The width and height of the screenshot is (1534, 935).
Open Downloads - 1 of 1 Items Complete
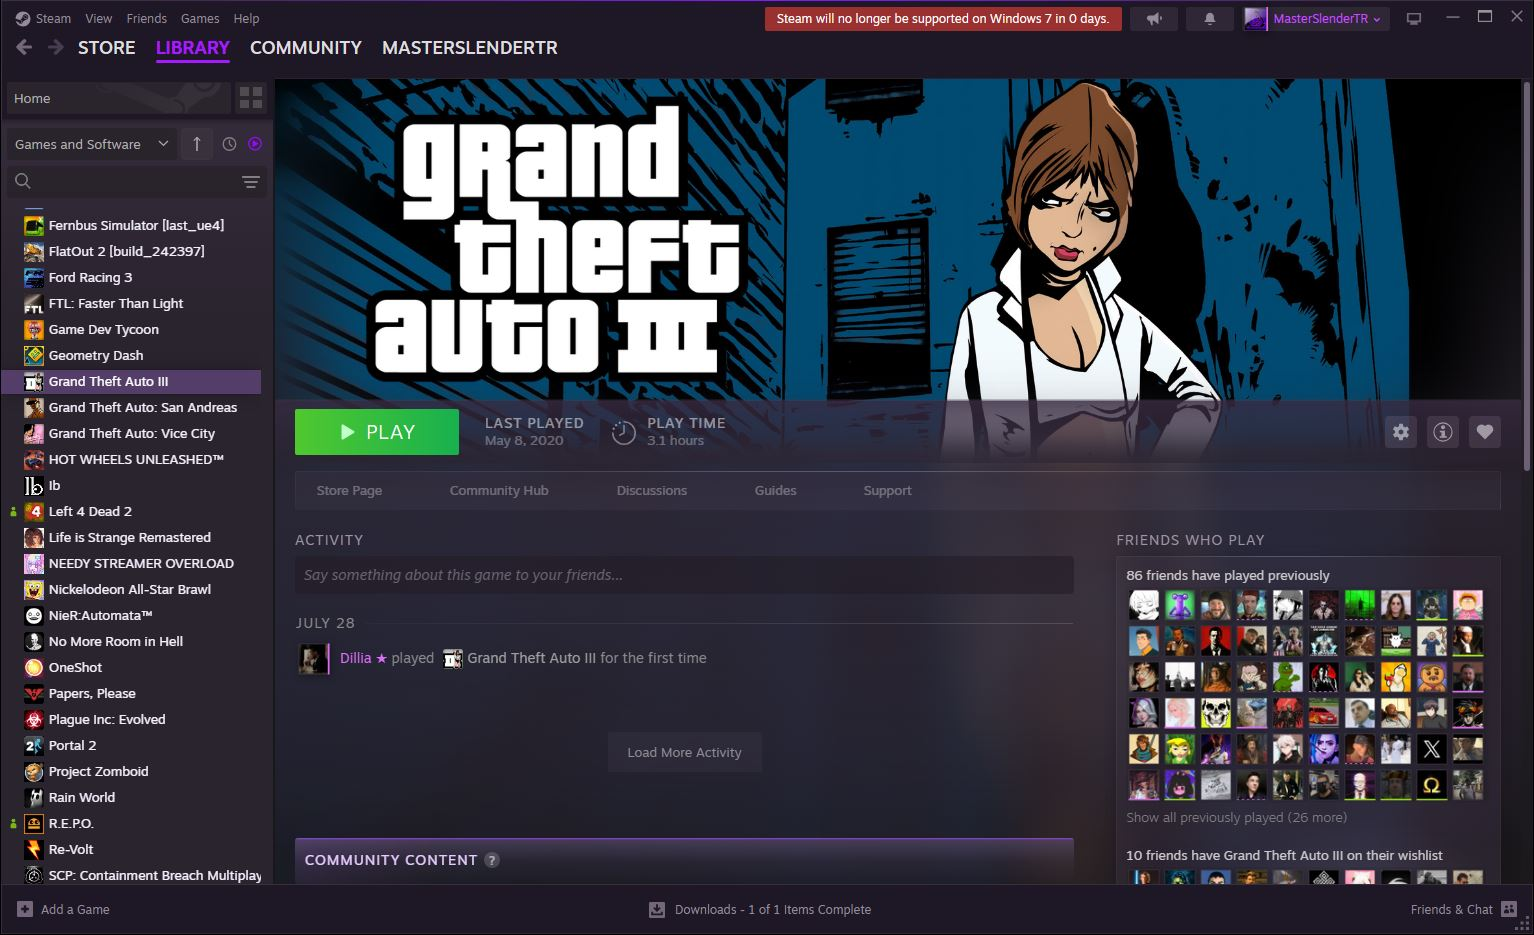(x=772, y=909)
